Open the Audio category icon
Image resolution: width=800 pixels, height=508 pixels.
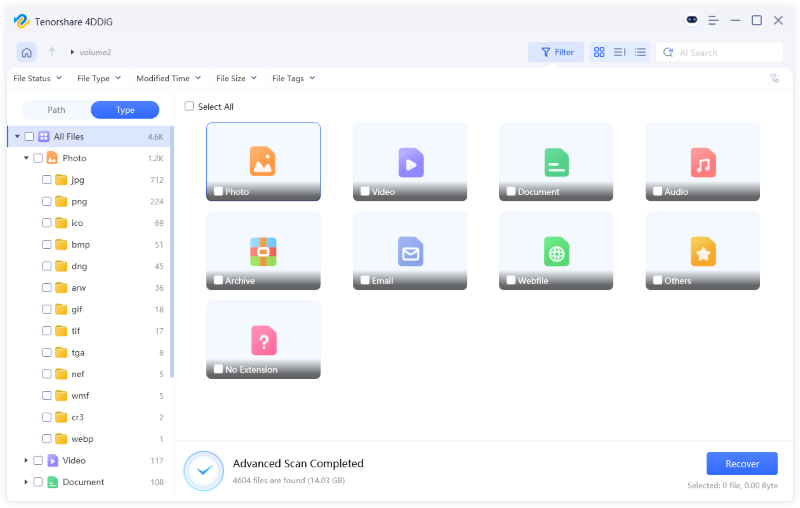[703, 163]
